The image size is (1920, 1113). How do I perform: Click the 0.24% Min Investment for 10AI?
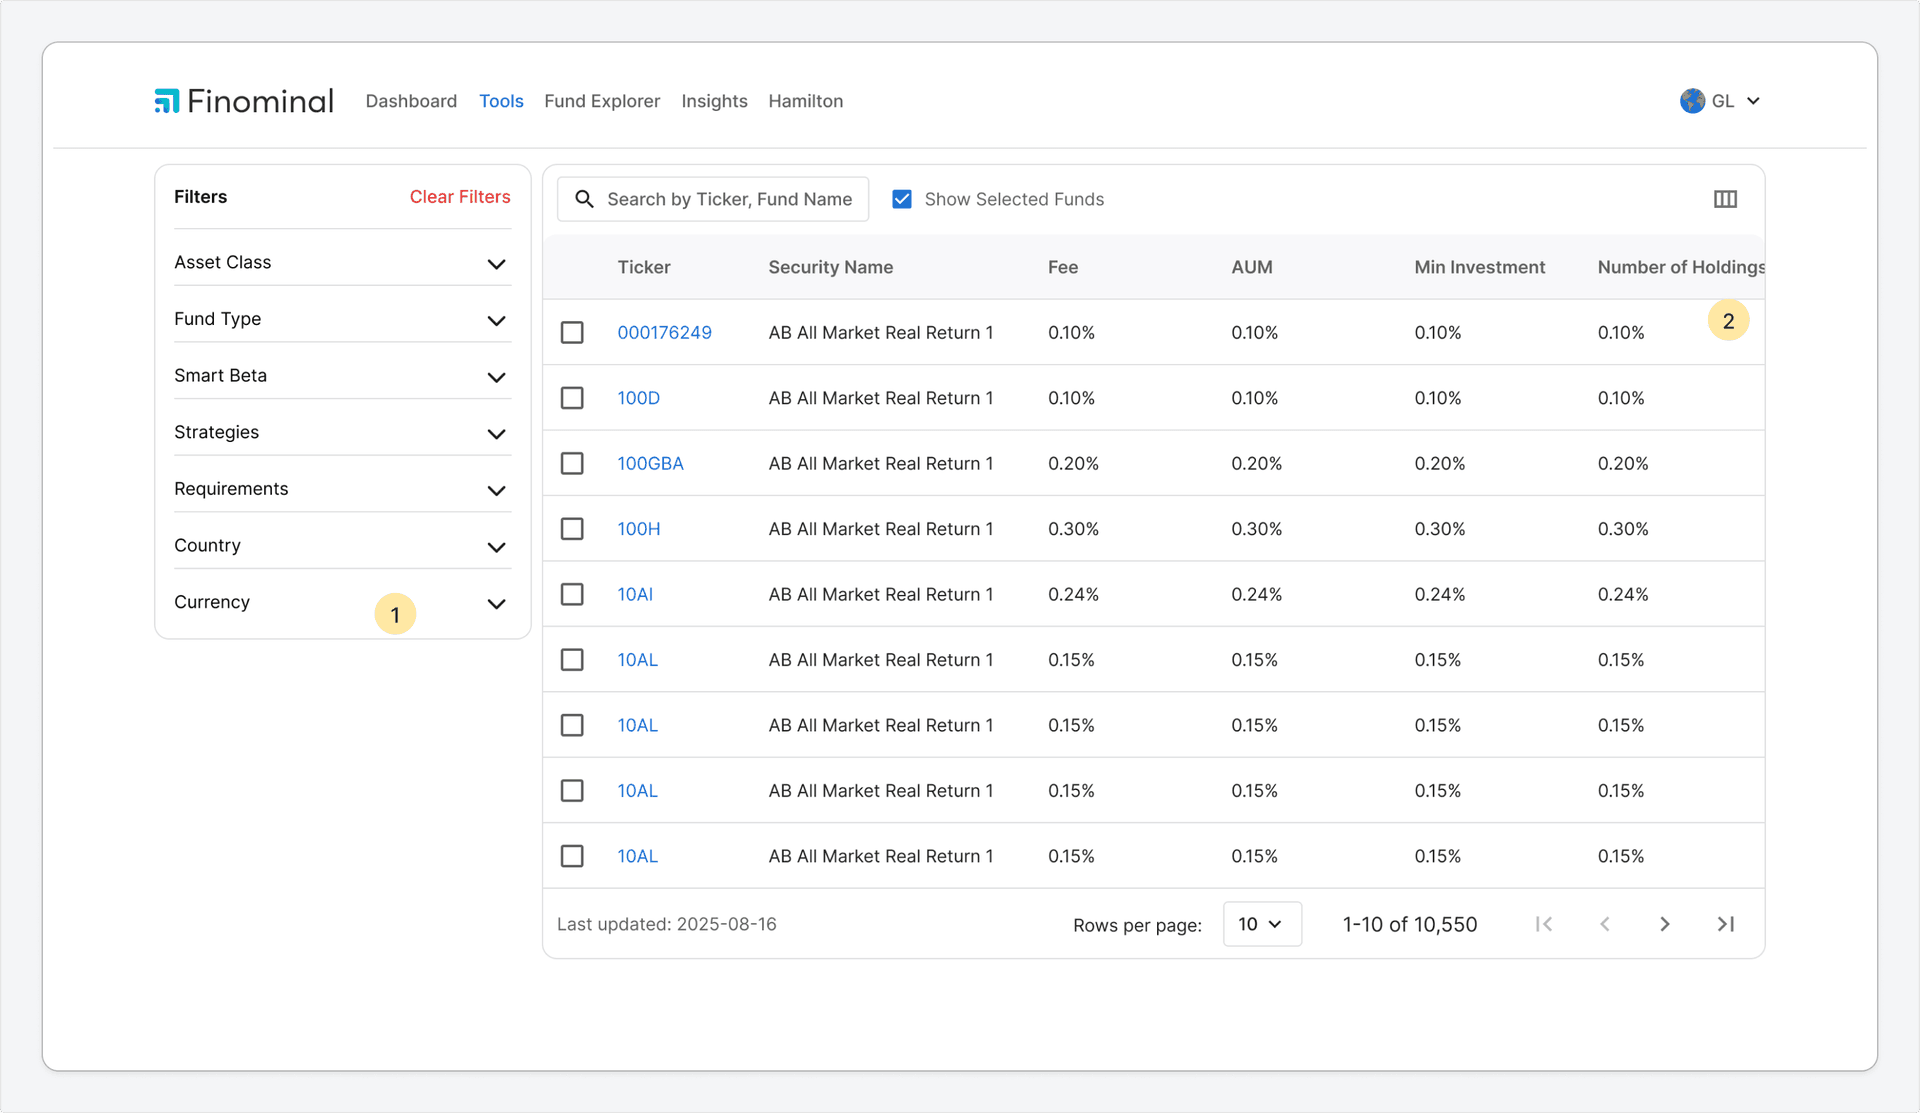(x=1440, y=594)
